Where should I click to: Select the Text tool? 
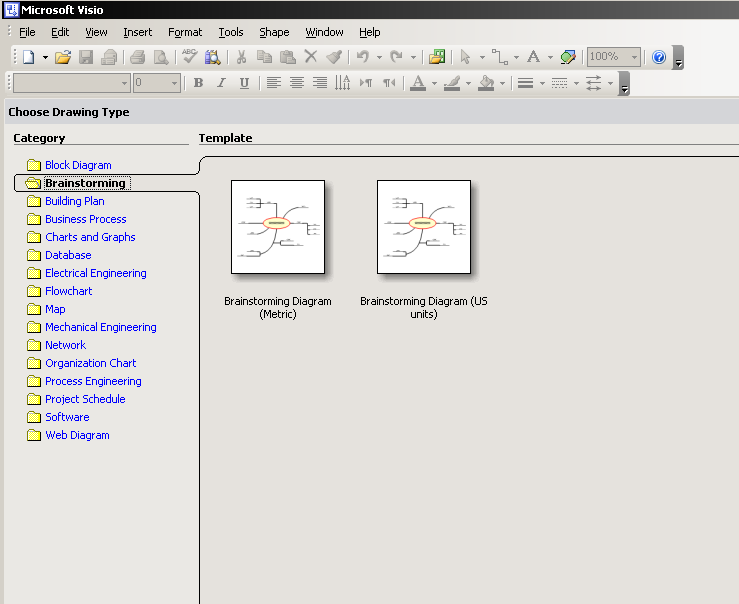[534, 58]
